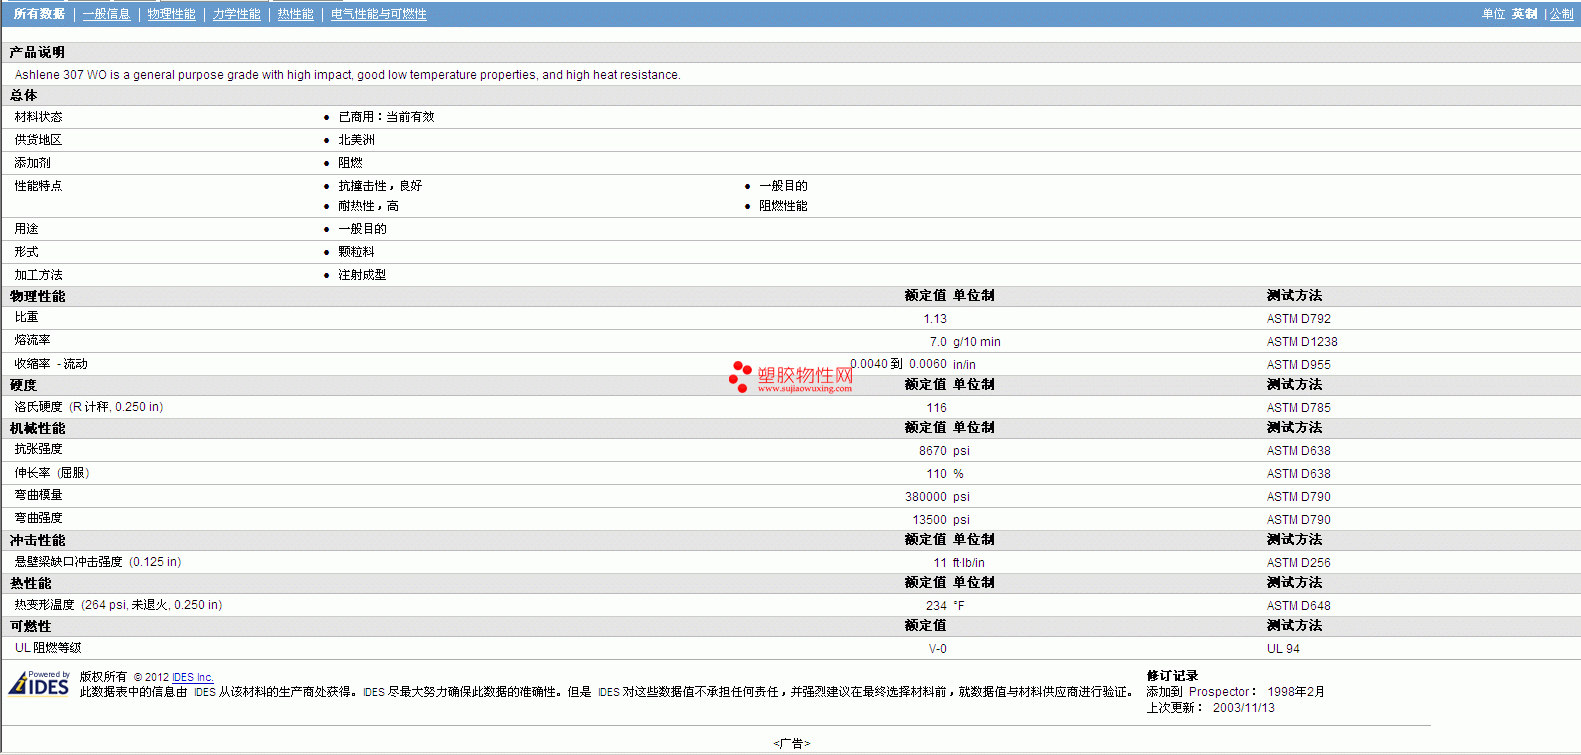The width and height of the screenshot is (1581, 755).
Task: Open the ASTM D792 test method link
Action: 1298,319
